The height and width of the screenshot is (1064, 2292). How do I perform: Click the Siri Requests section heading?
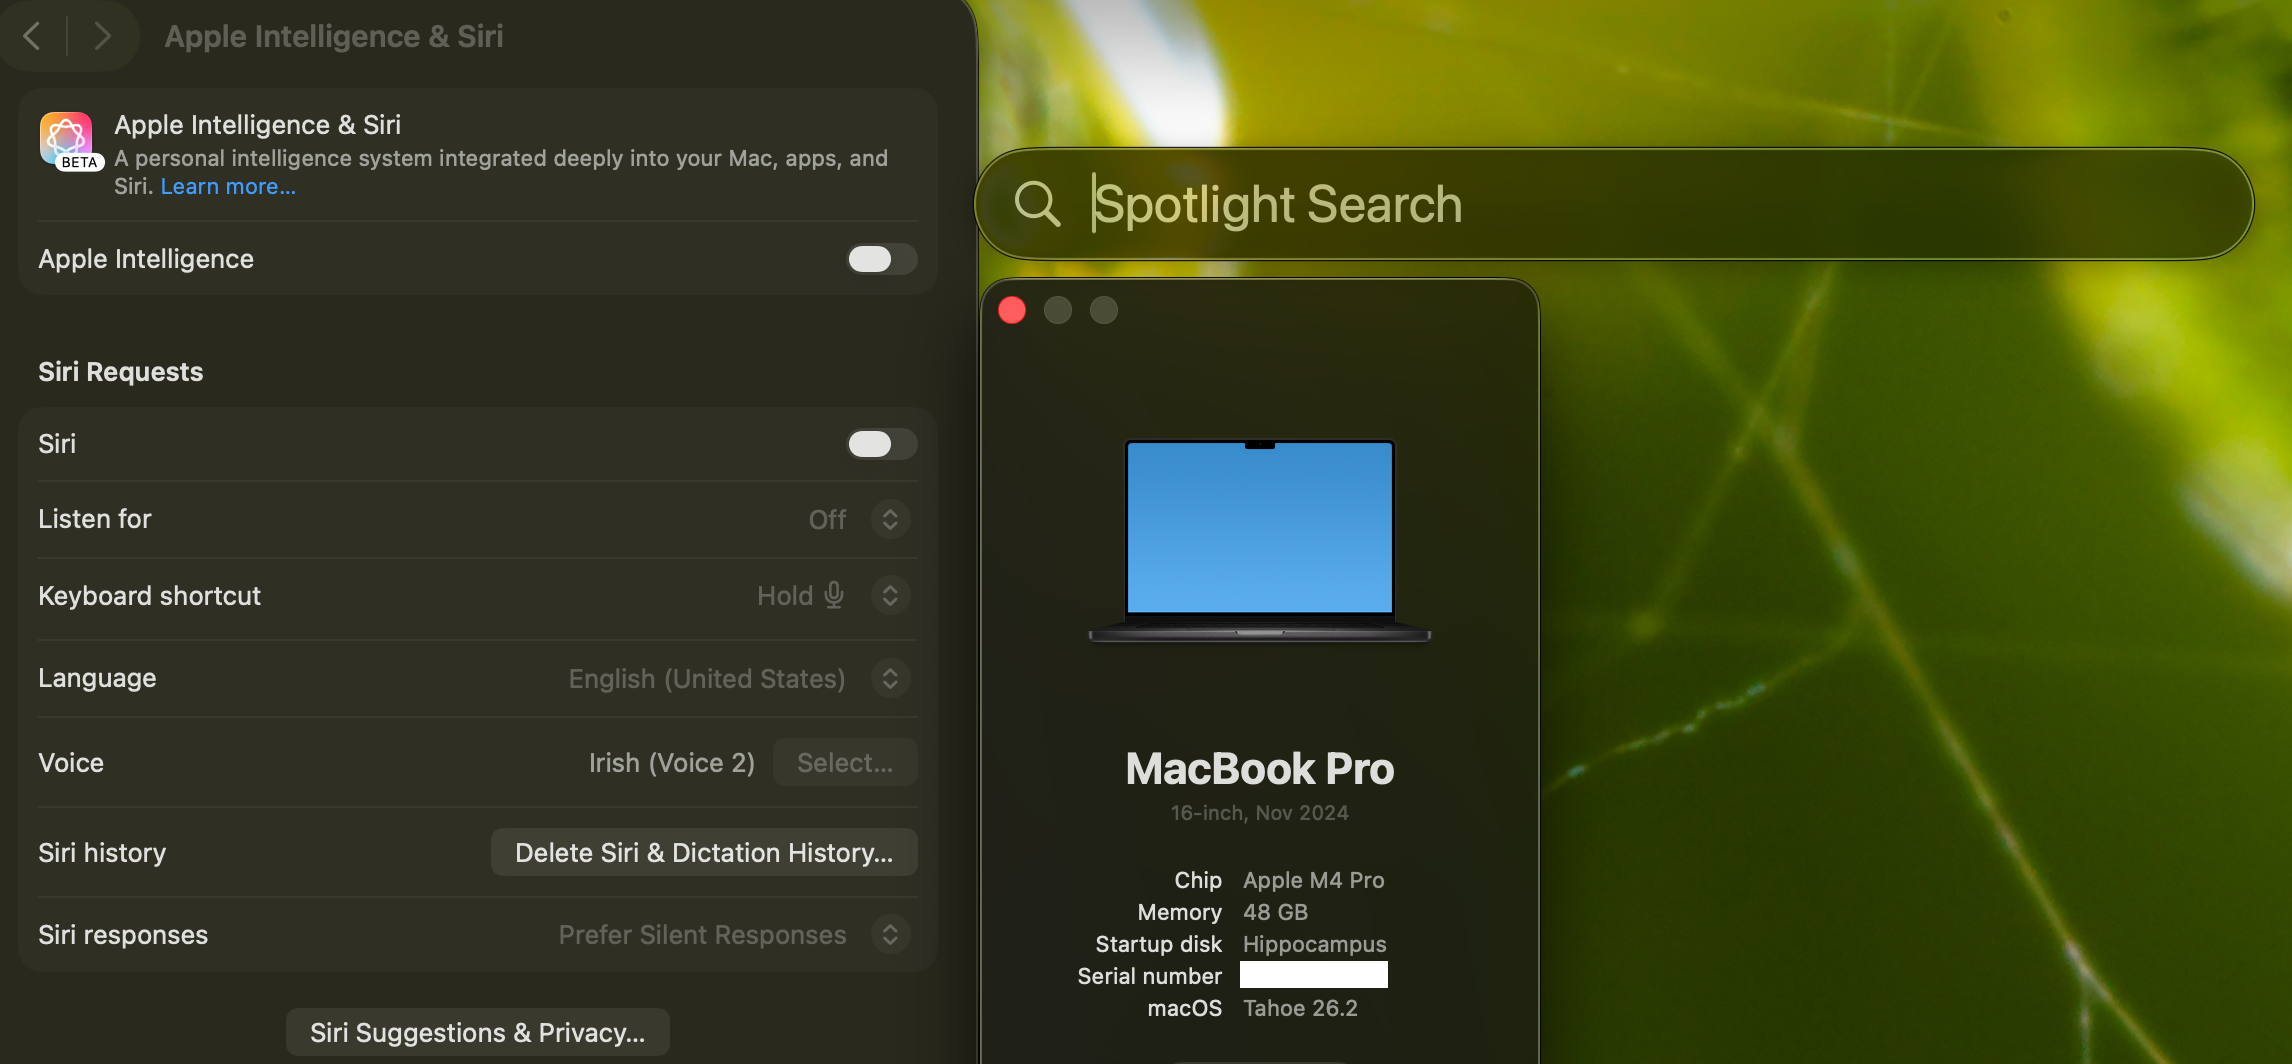(x=121, y=372)
